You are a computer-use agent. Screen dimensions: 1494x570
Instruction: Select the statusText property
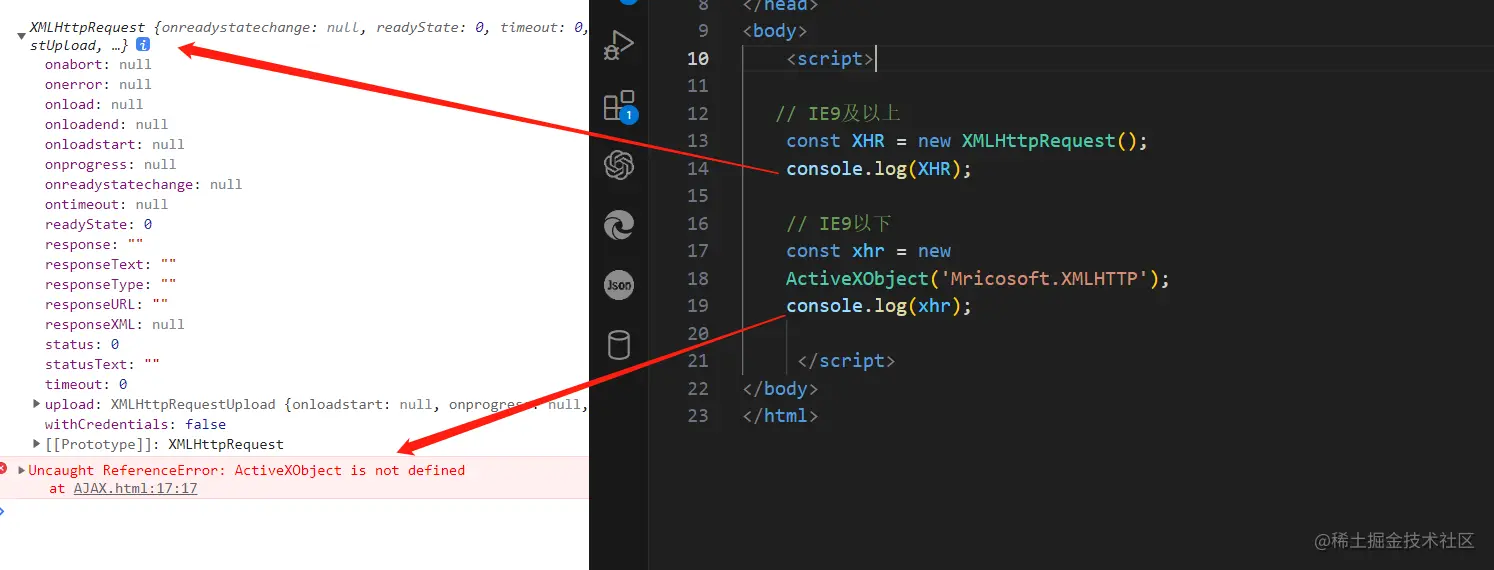102,364
